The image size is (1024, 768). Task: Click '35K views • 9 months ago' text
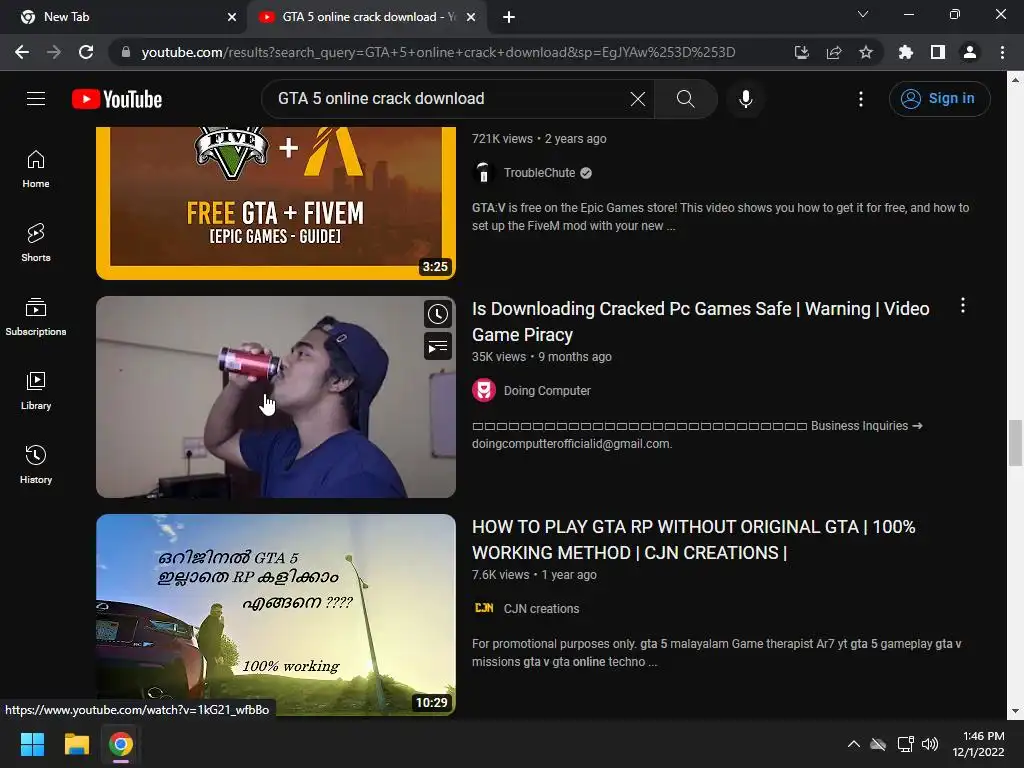[x=542, y=357]
